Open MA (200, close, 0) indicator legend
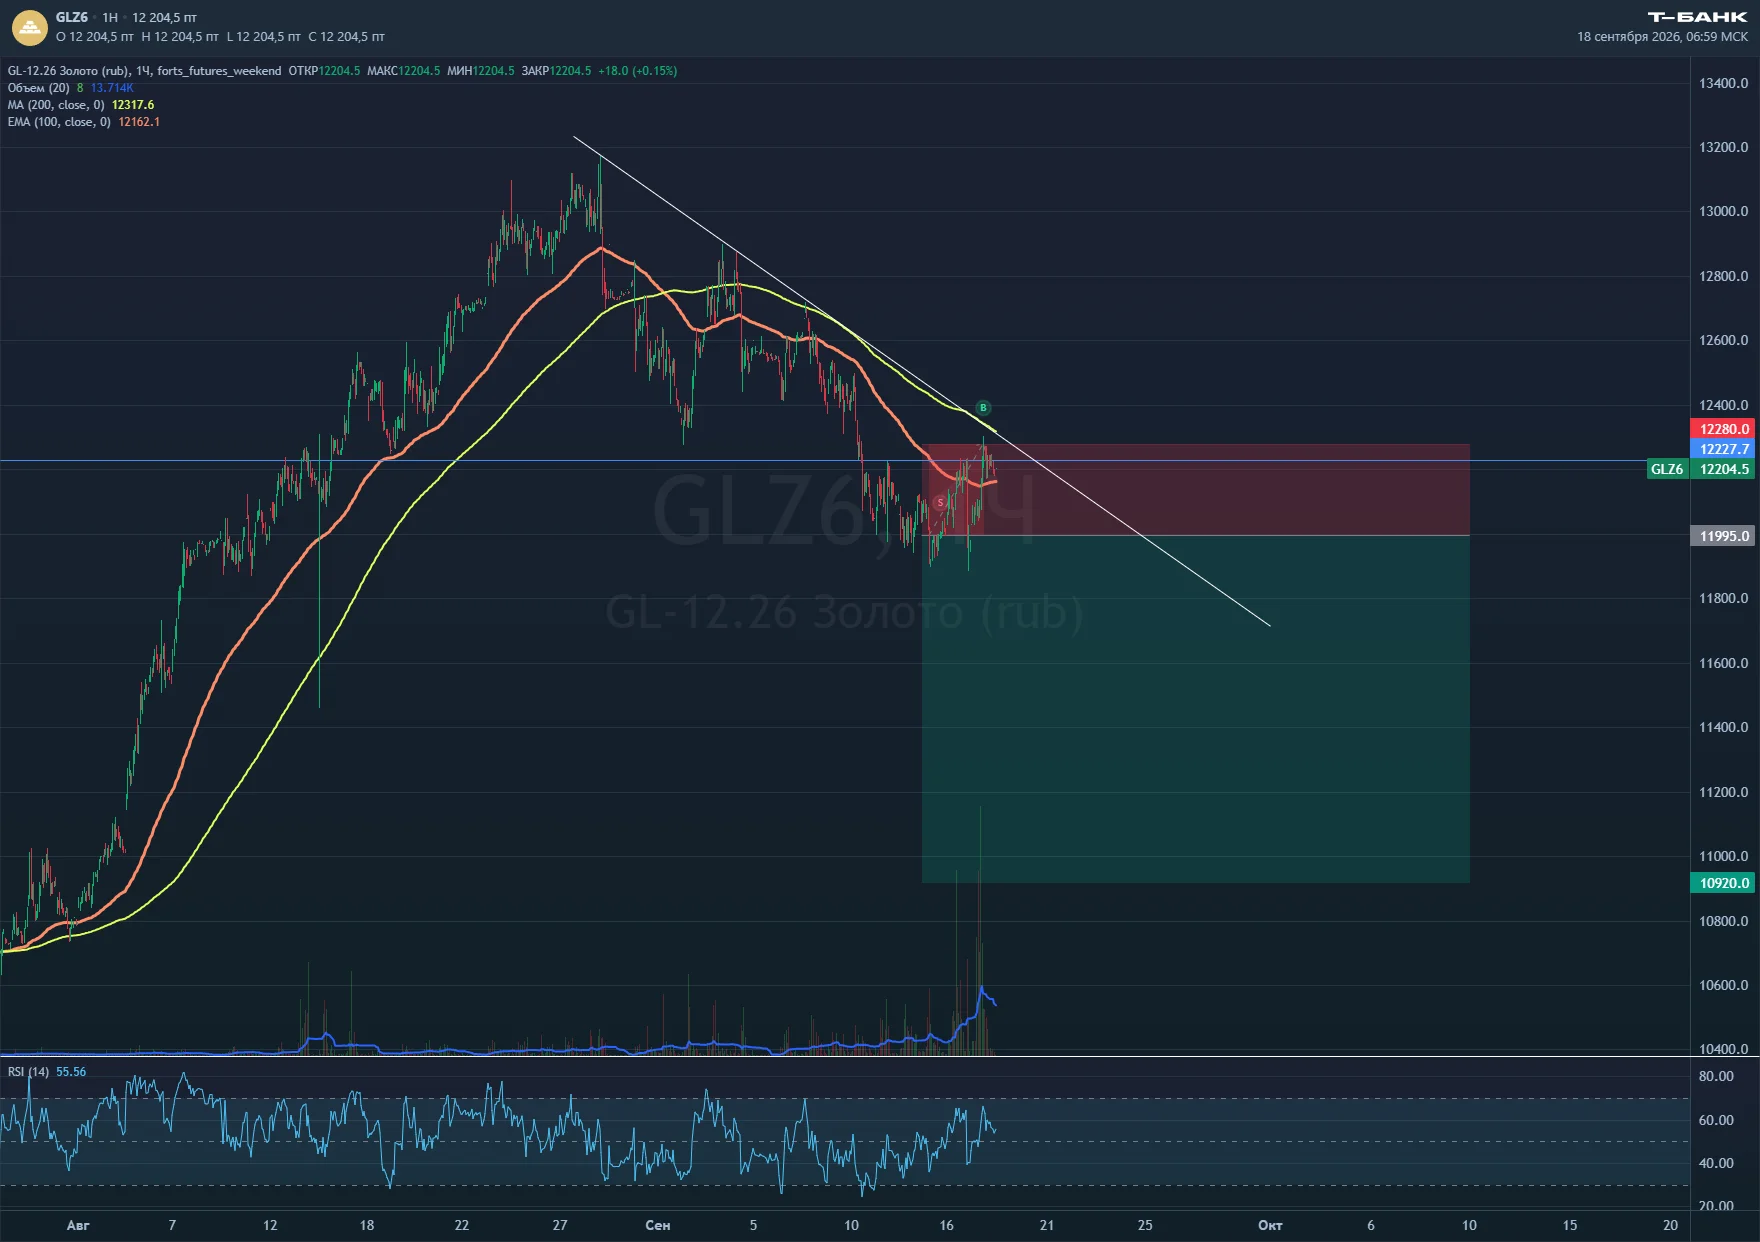 [x=56, y=105]
